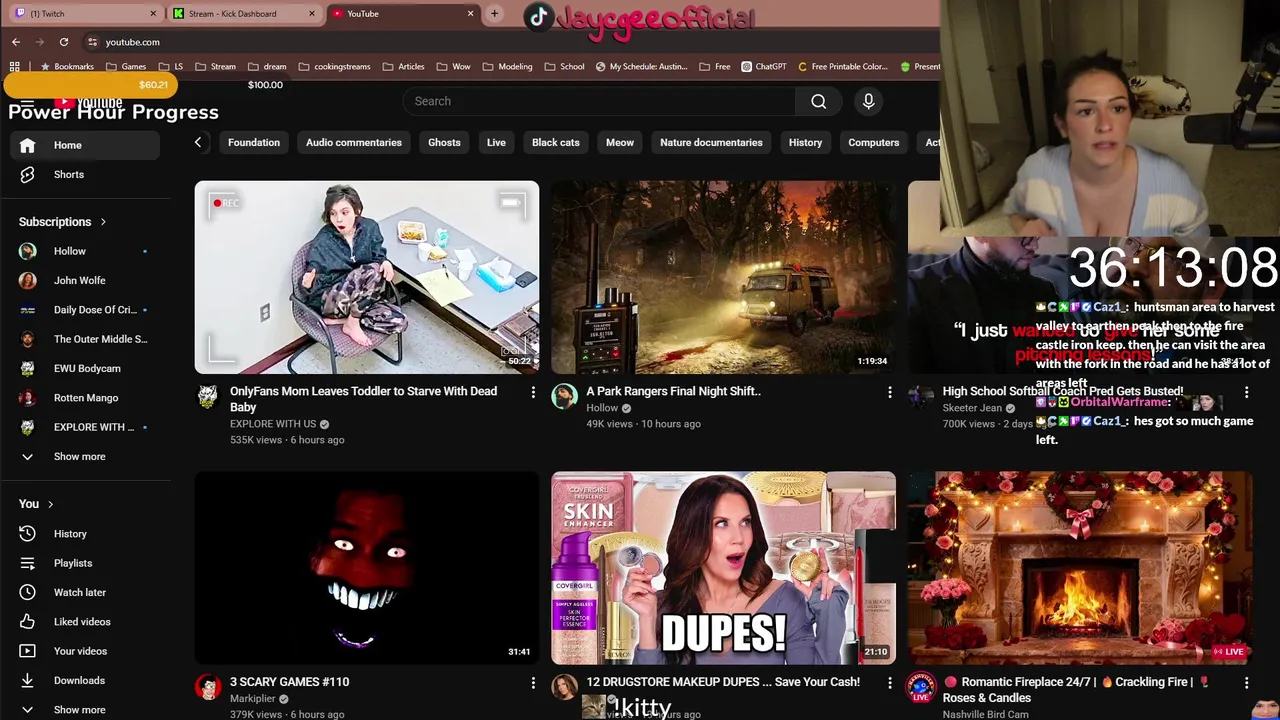This screenshot has width=1280, height=720.
Task: Switch to the Twitch browser tab
Action: [x=85, y=14]
